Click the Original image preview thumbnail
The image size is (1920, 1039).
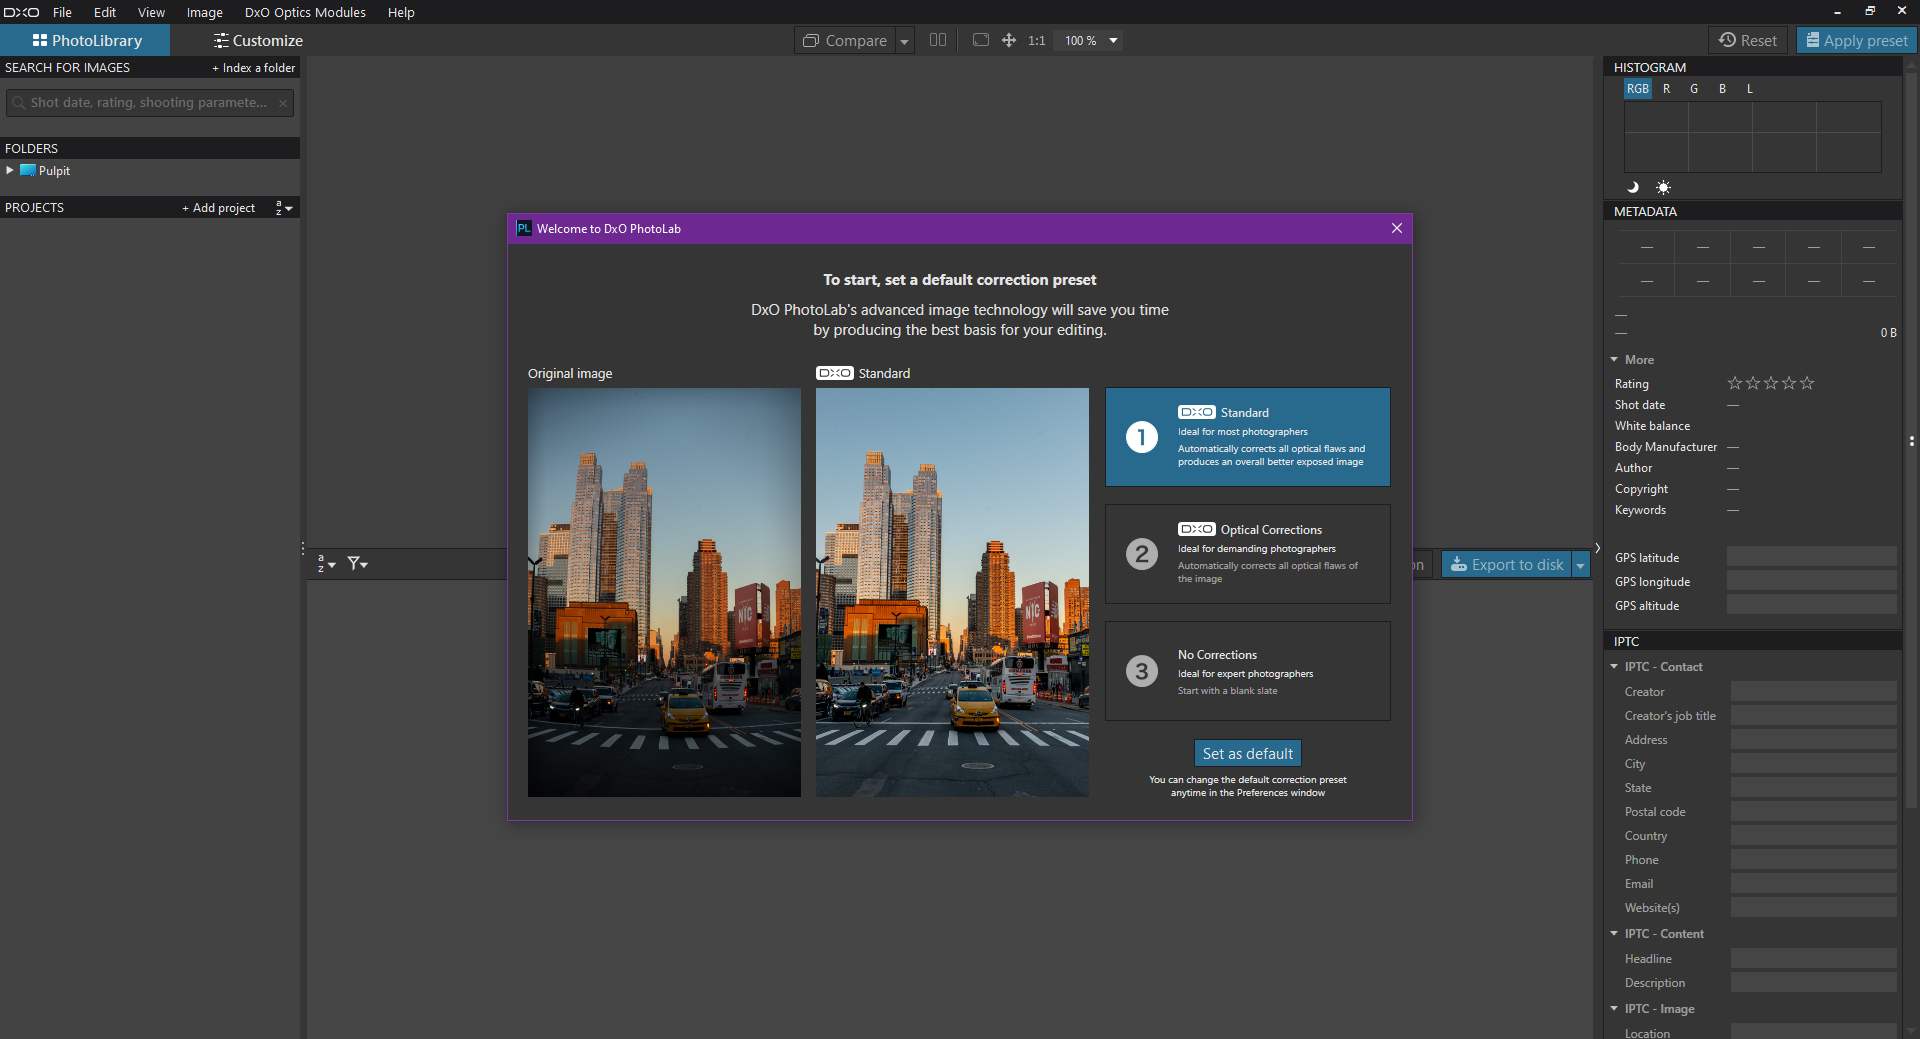point(664,592)
